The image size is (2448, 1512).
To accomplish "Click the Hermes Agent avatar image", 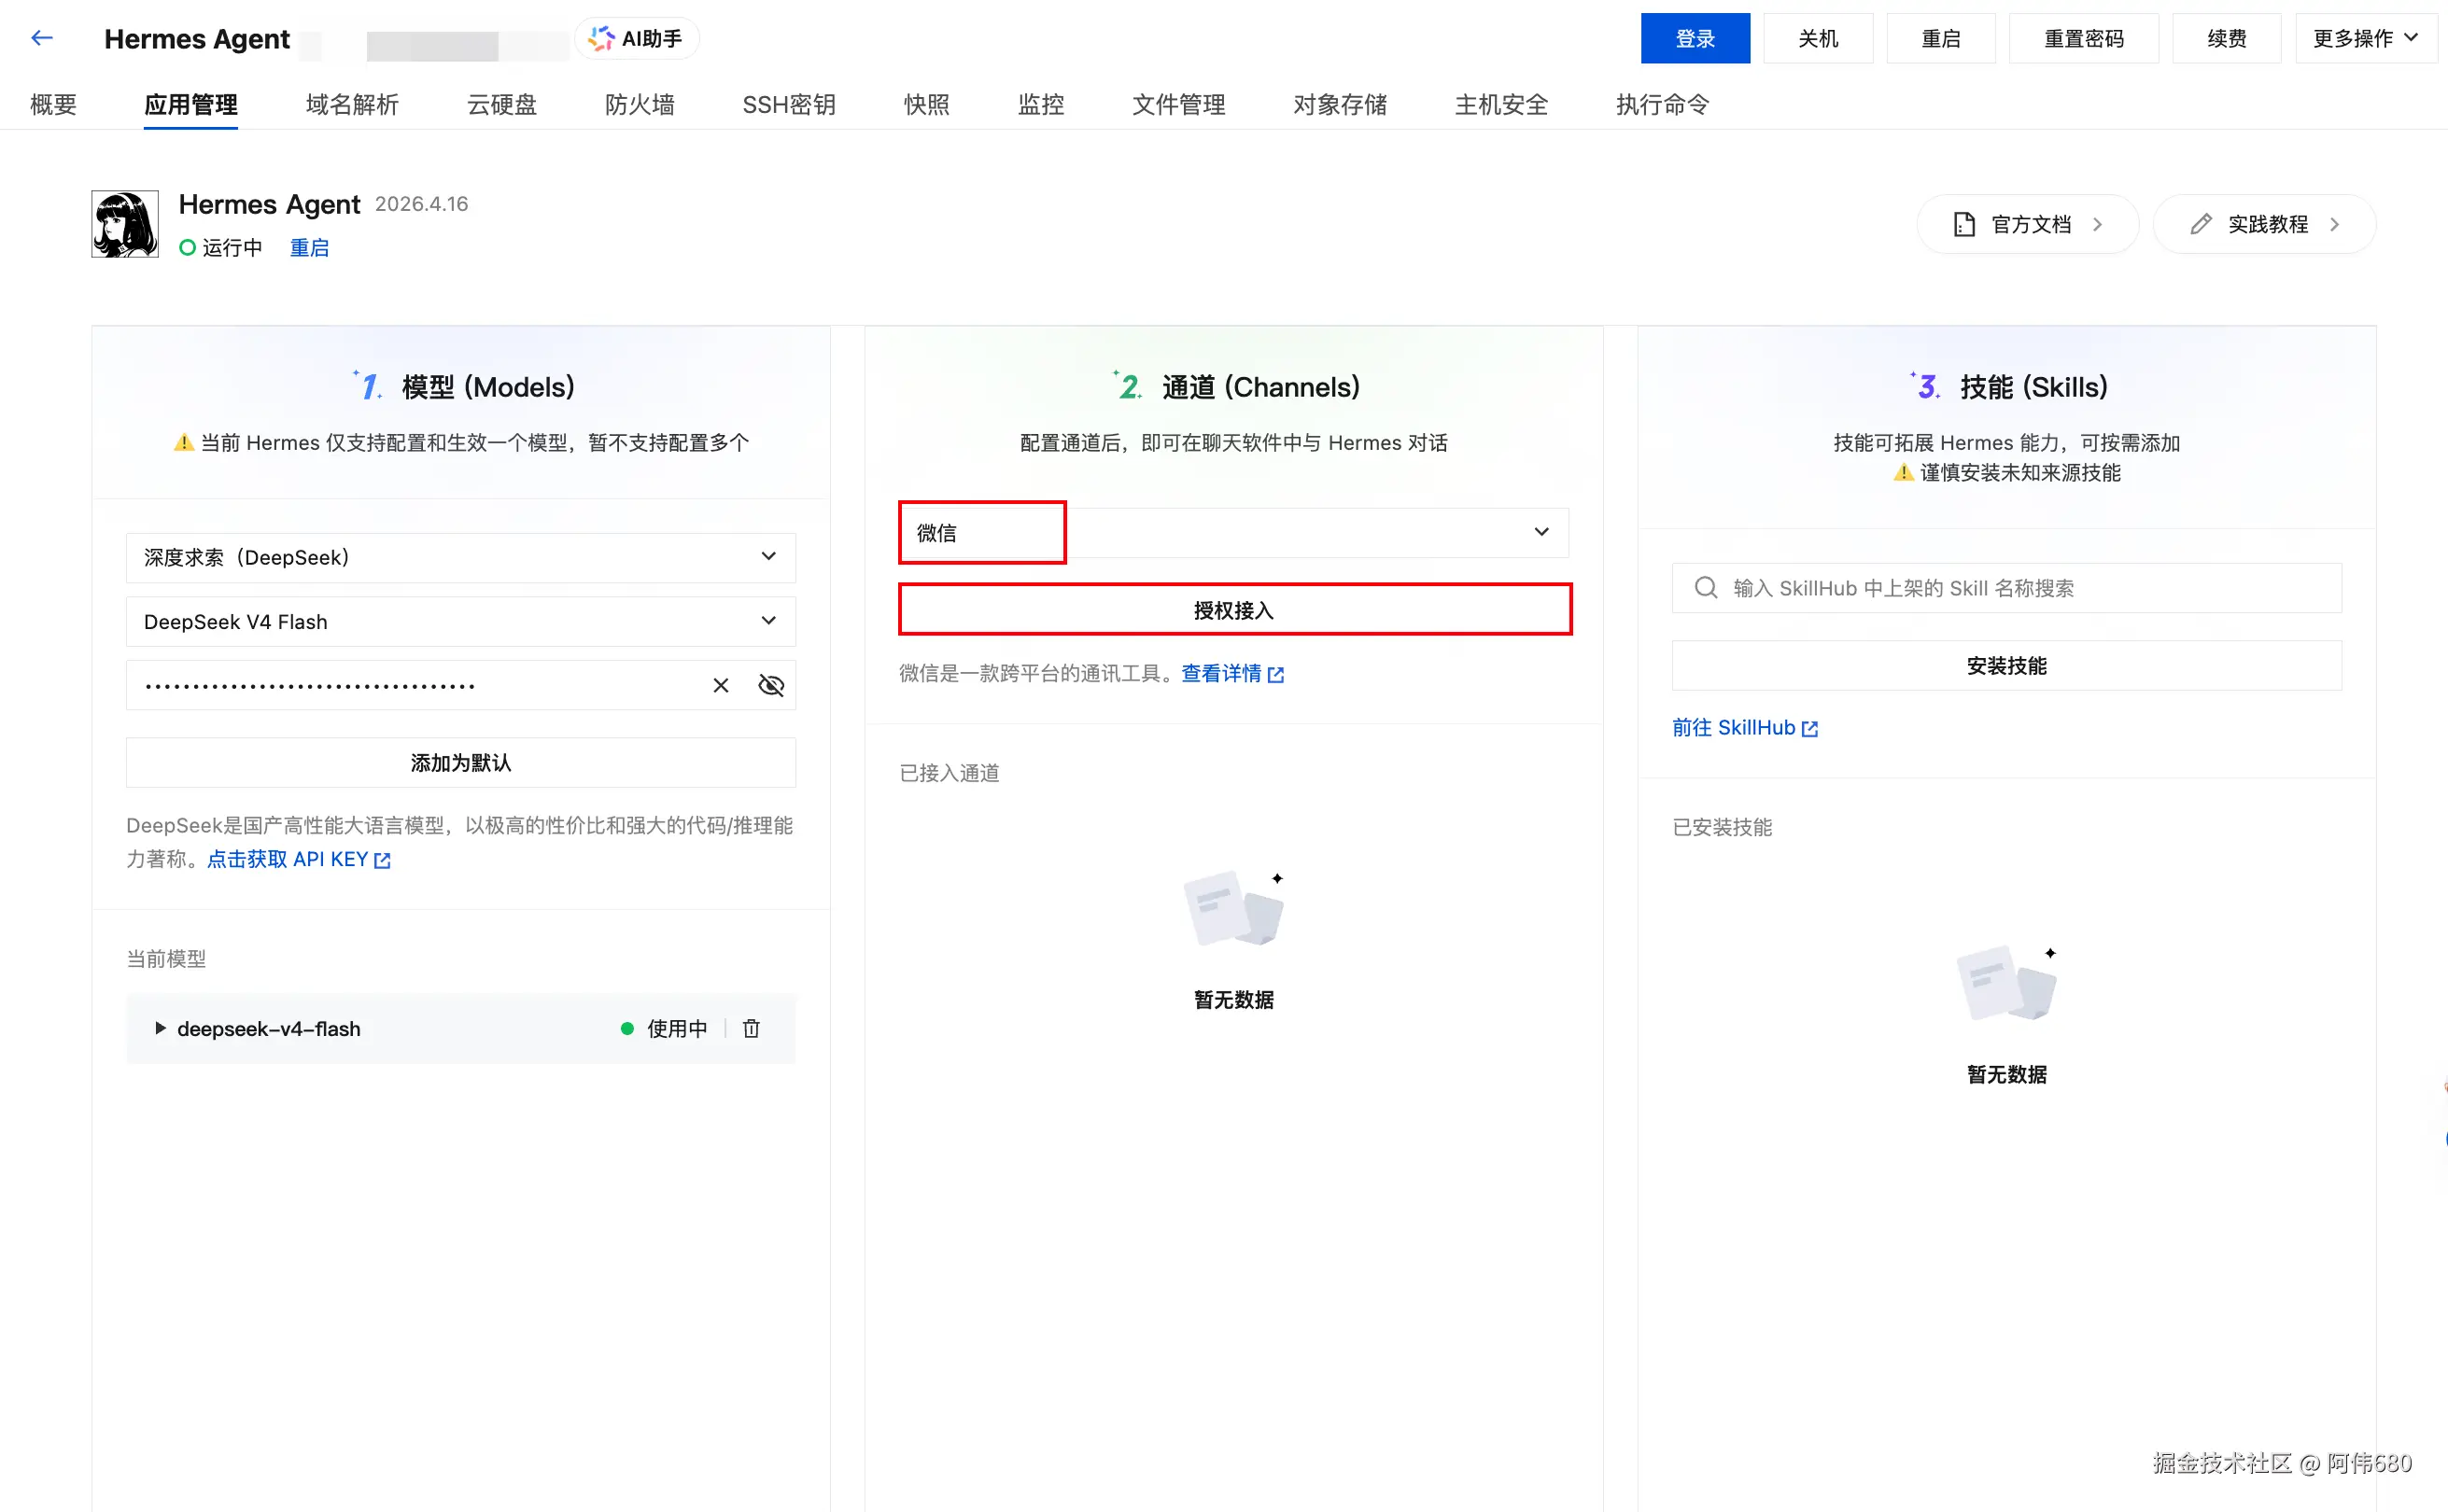I will 125,224.
